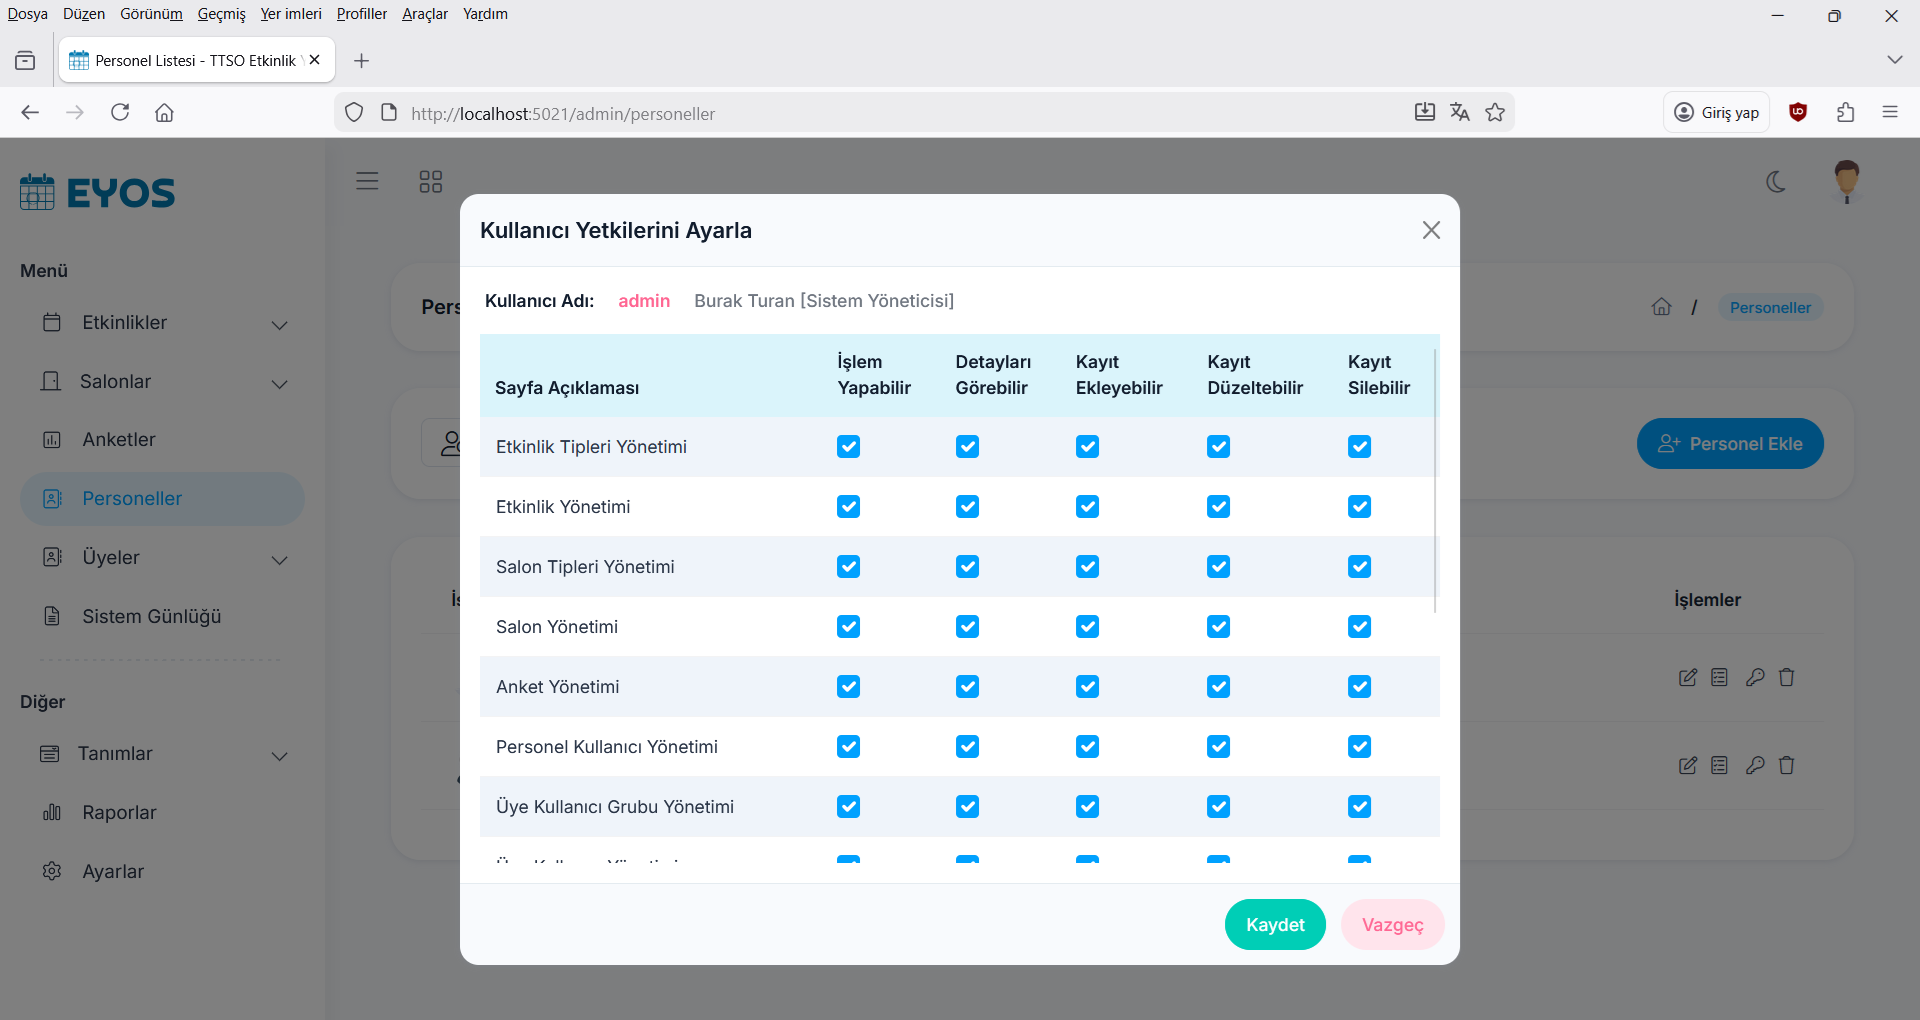Uncheck İşlem Yapabilir for Etkinlik Tipleri Yönetimi
The image size is (1920, 1020).
coord(848,447)
